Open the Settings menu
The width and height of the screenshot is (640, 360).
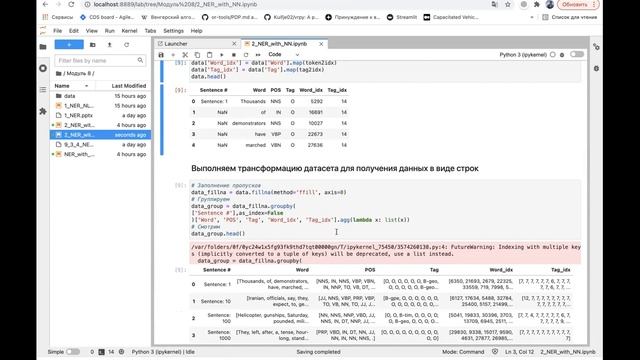click(173, 31)
